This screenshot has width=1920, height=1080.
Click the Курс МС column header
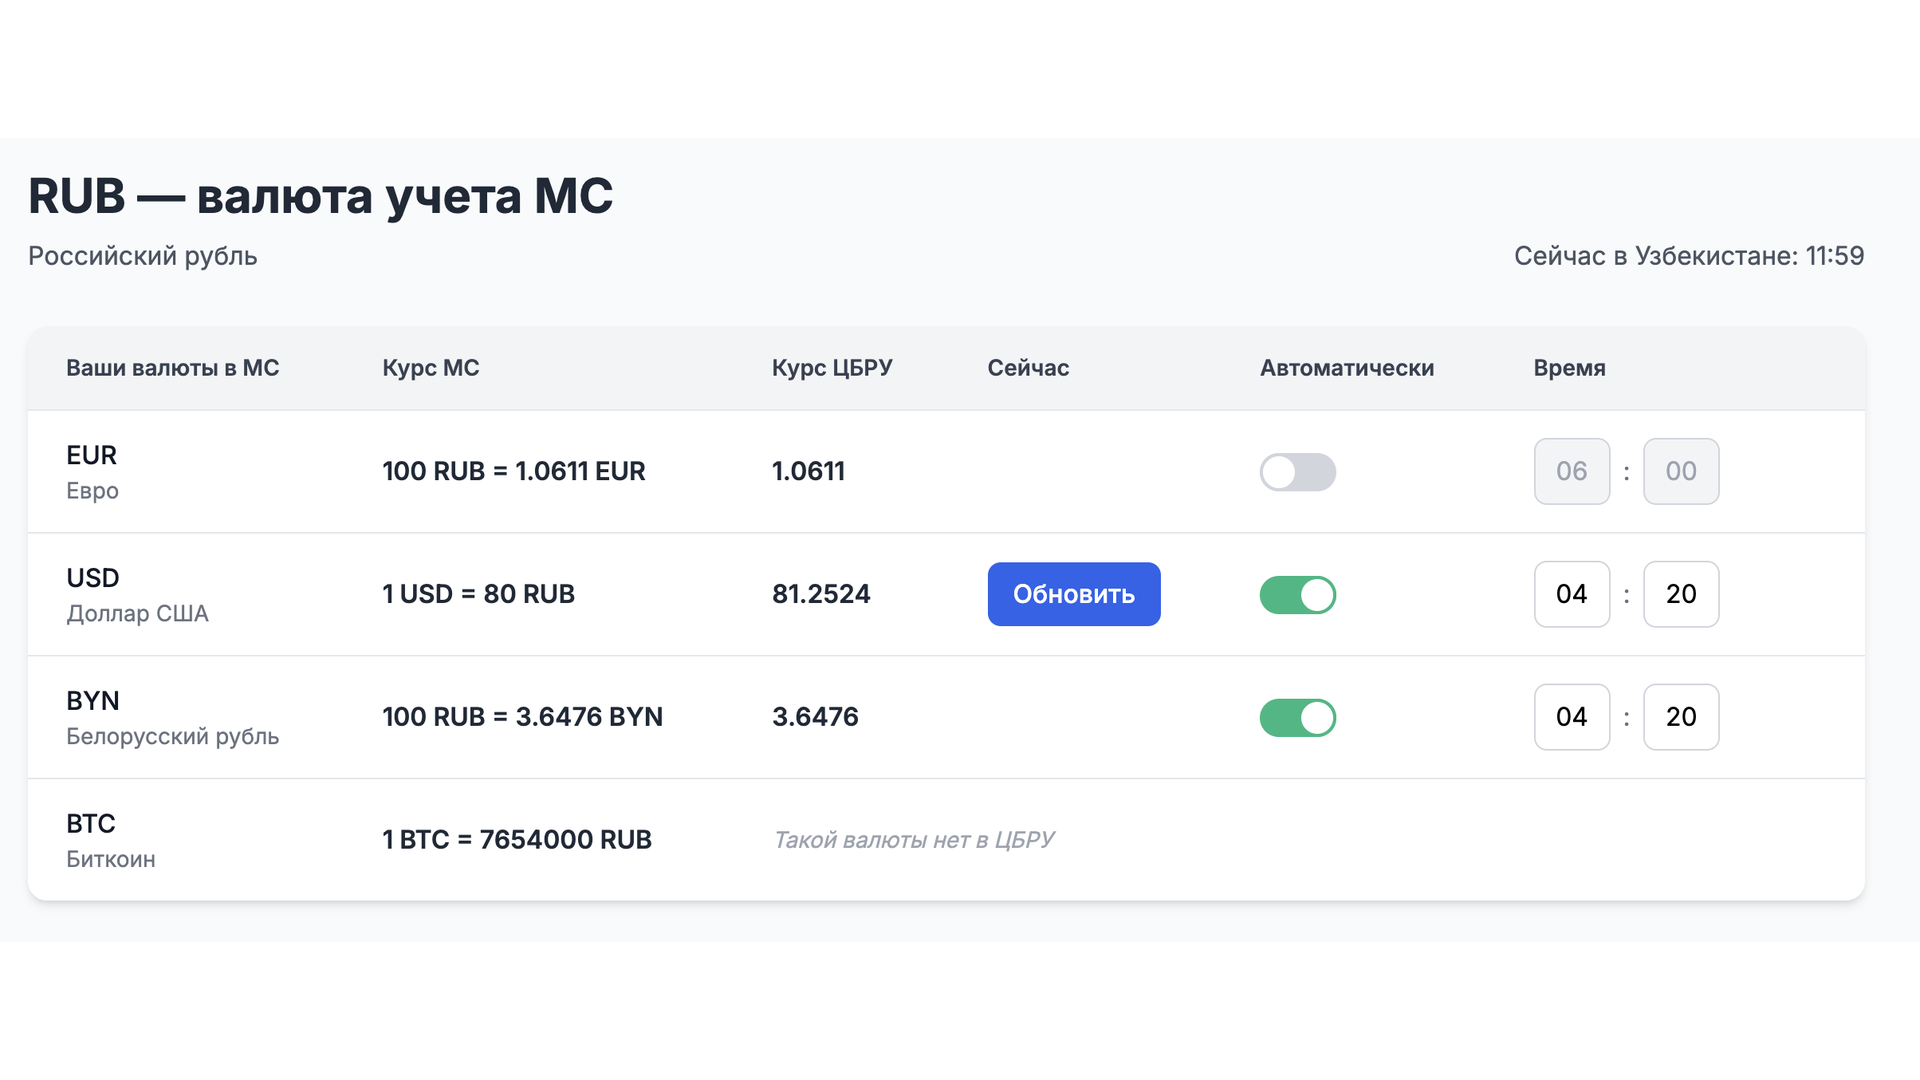(430, 368)
